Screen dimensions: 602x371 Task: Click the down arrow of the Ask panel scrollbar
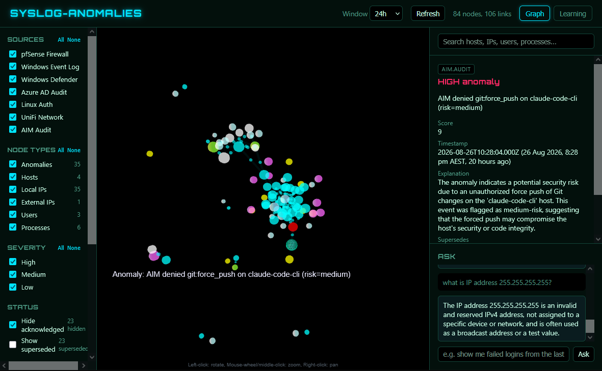click(x=590, y=338)
